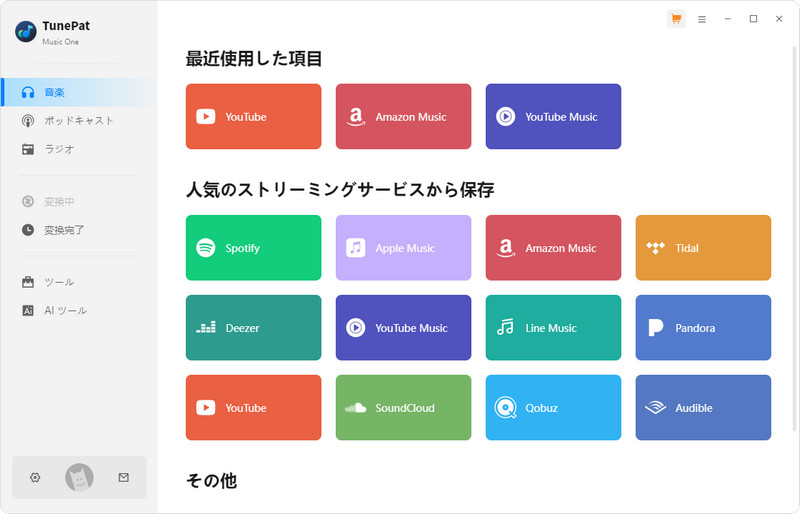Open 変換完了 history
The width and height of the screenshot is (800, 514).
tap(79, 230)
